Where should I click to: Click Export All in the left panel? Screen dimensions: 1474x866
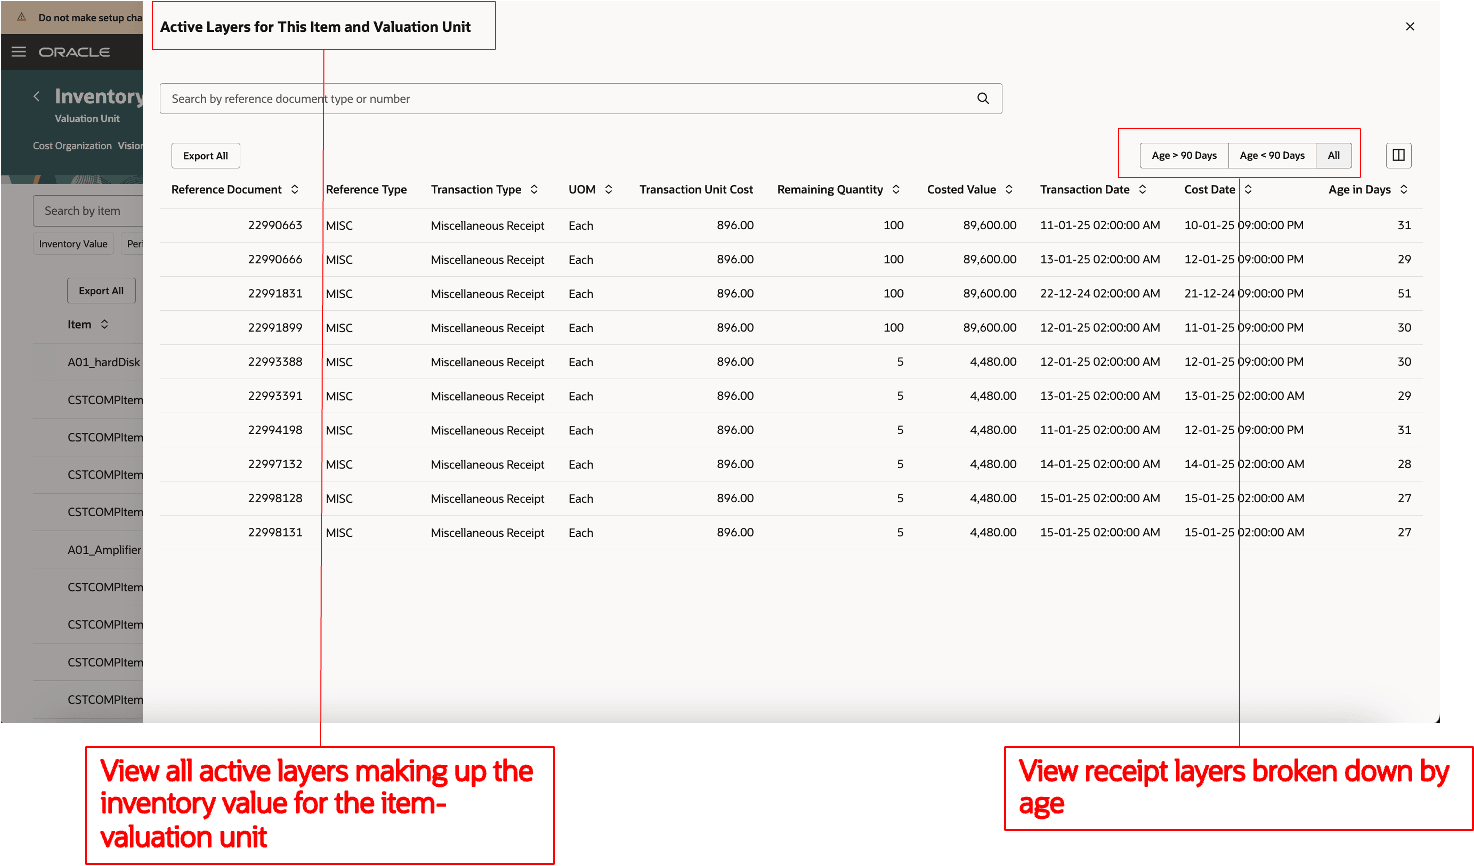(x=101, y=290)
